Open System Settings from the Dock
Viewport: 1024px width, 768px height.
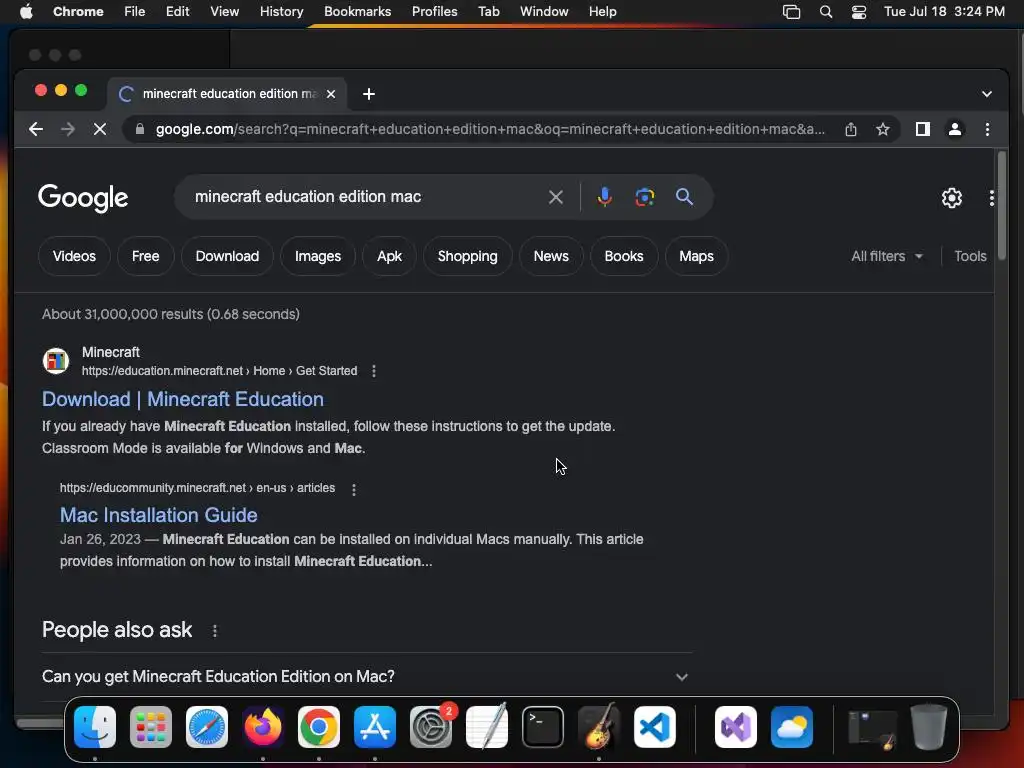(431, 727)
